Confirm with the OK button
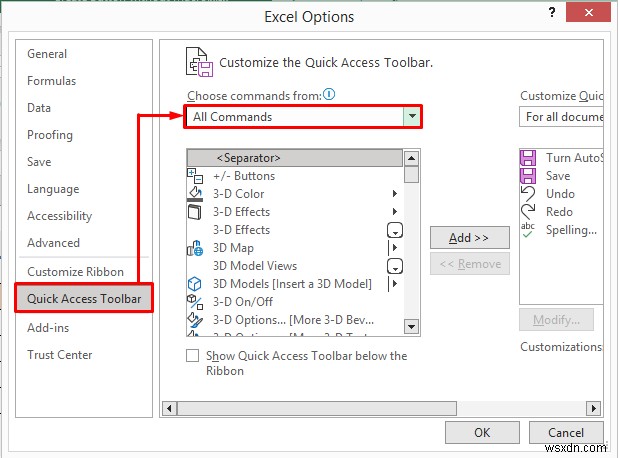Image resolution: width=618 pixels, height=458 pixels. coord(482,432)
